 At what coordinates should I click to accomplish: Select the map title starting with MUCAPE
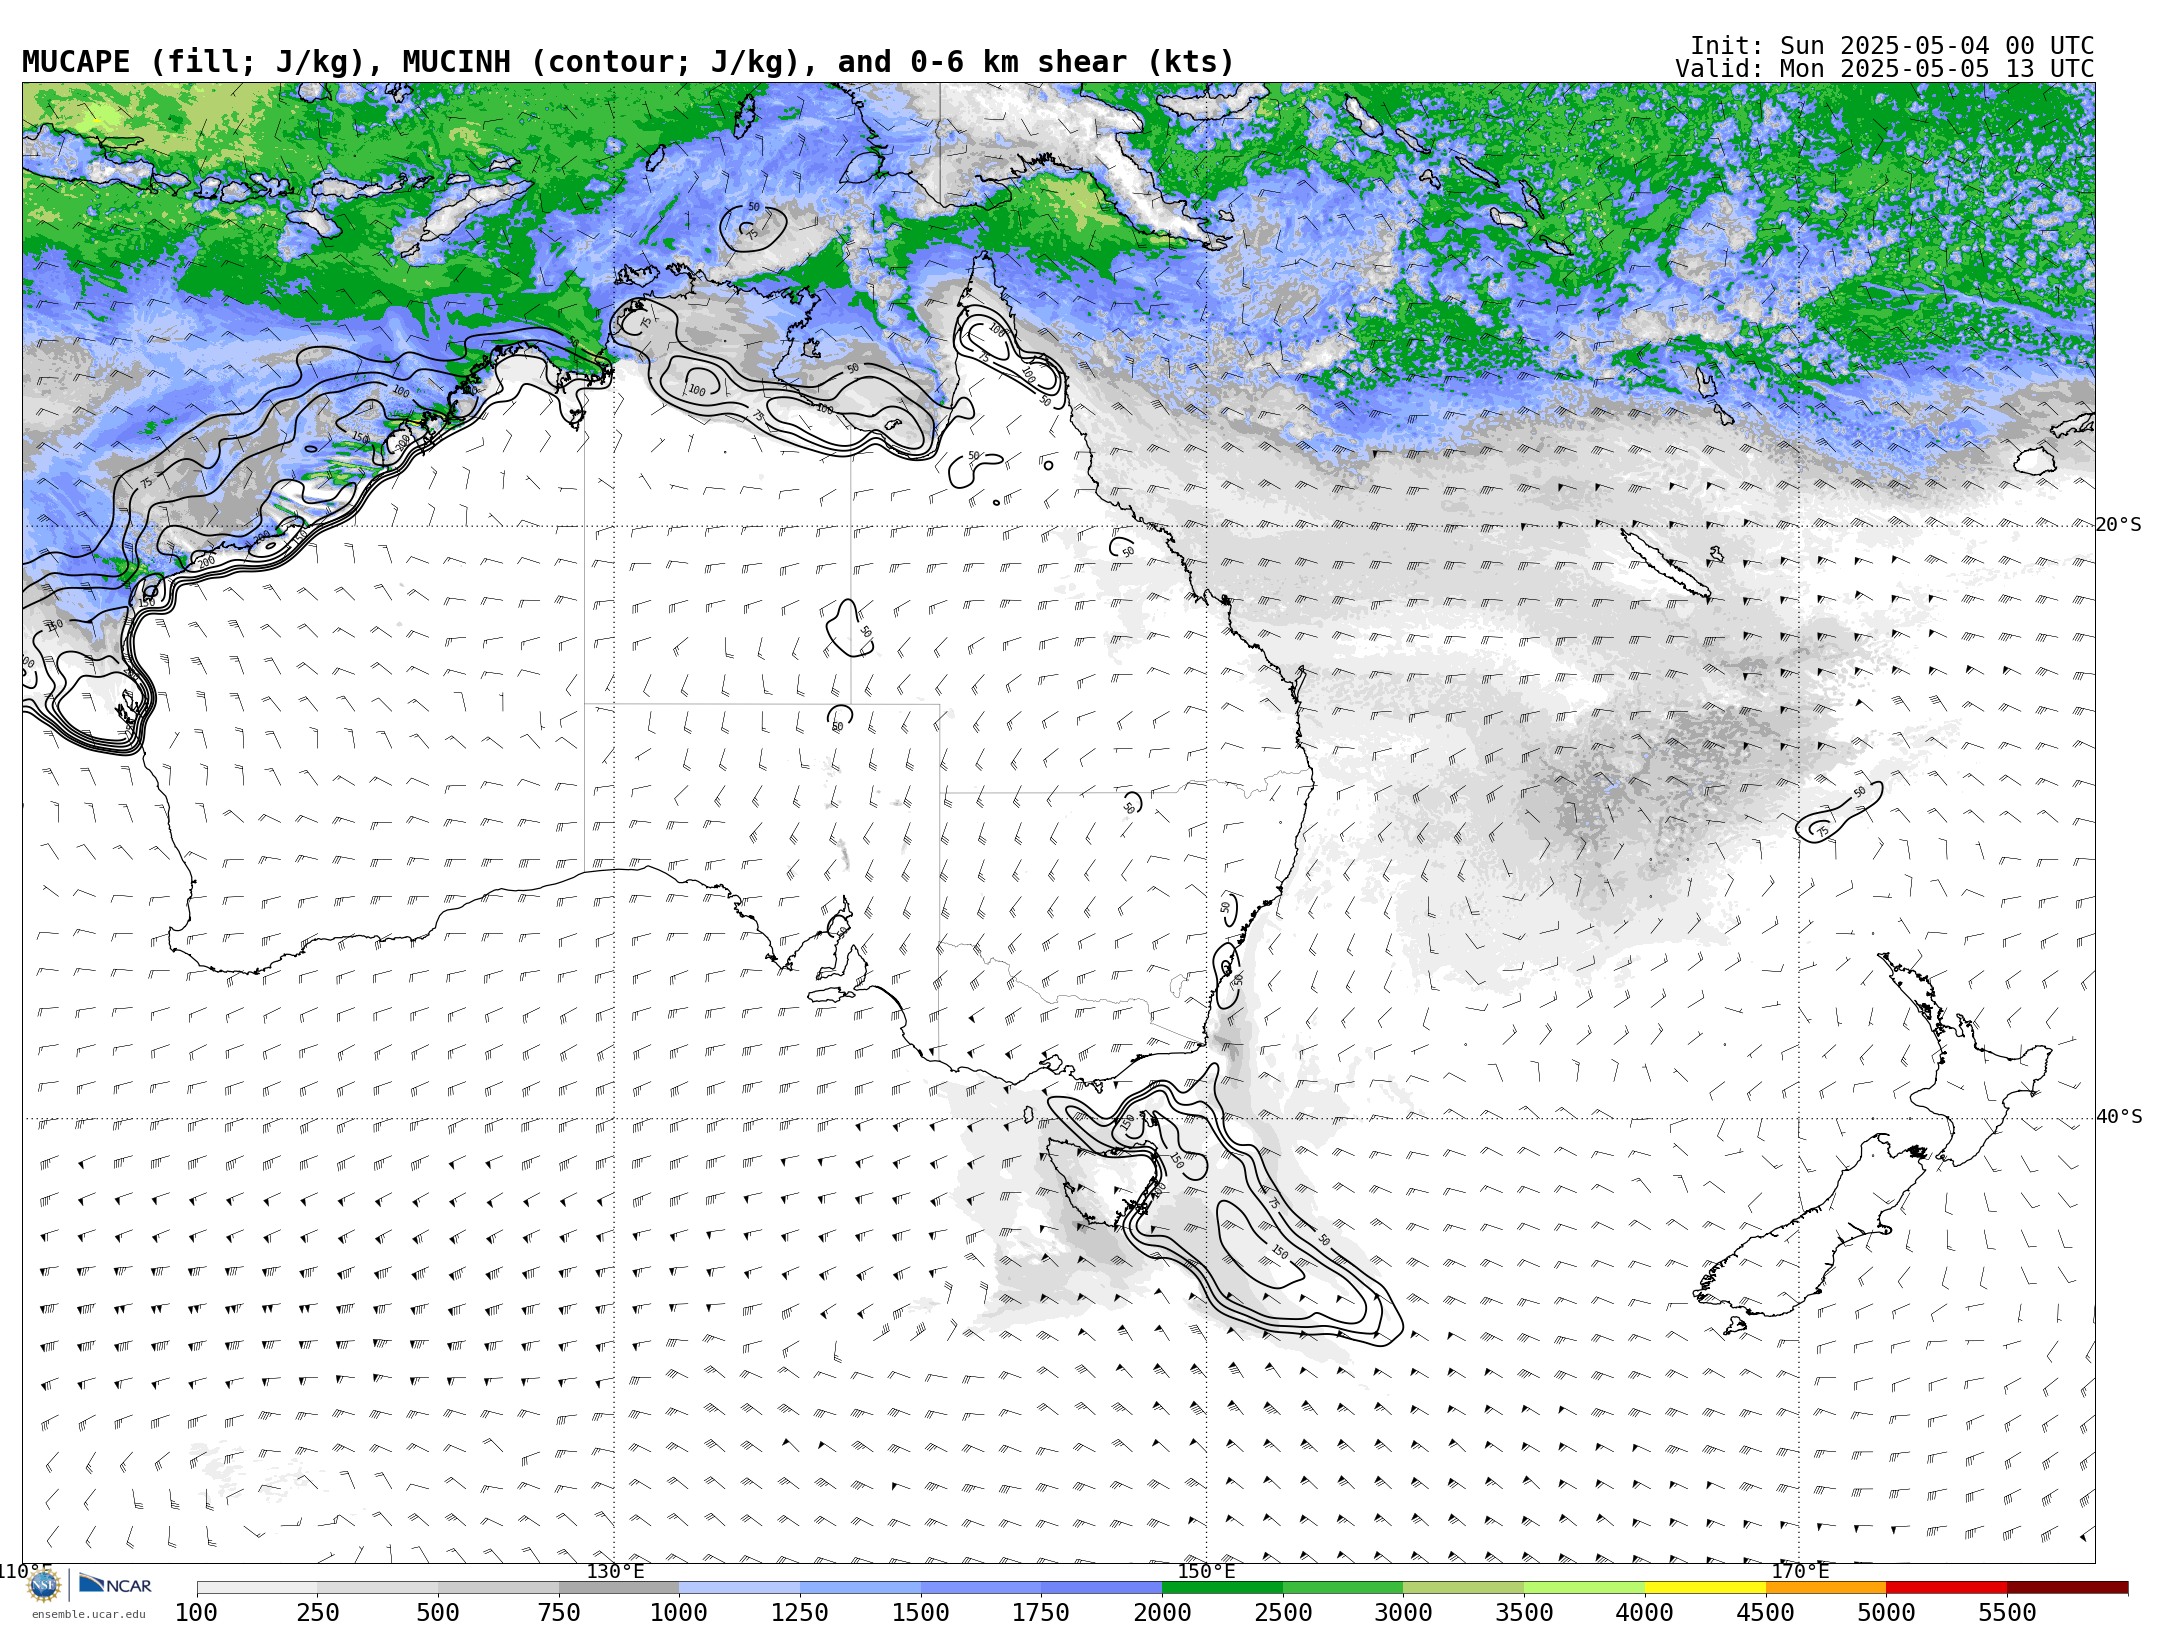pyautogui.click(x=628, y=62)
